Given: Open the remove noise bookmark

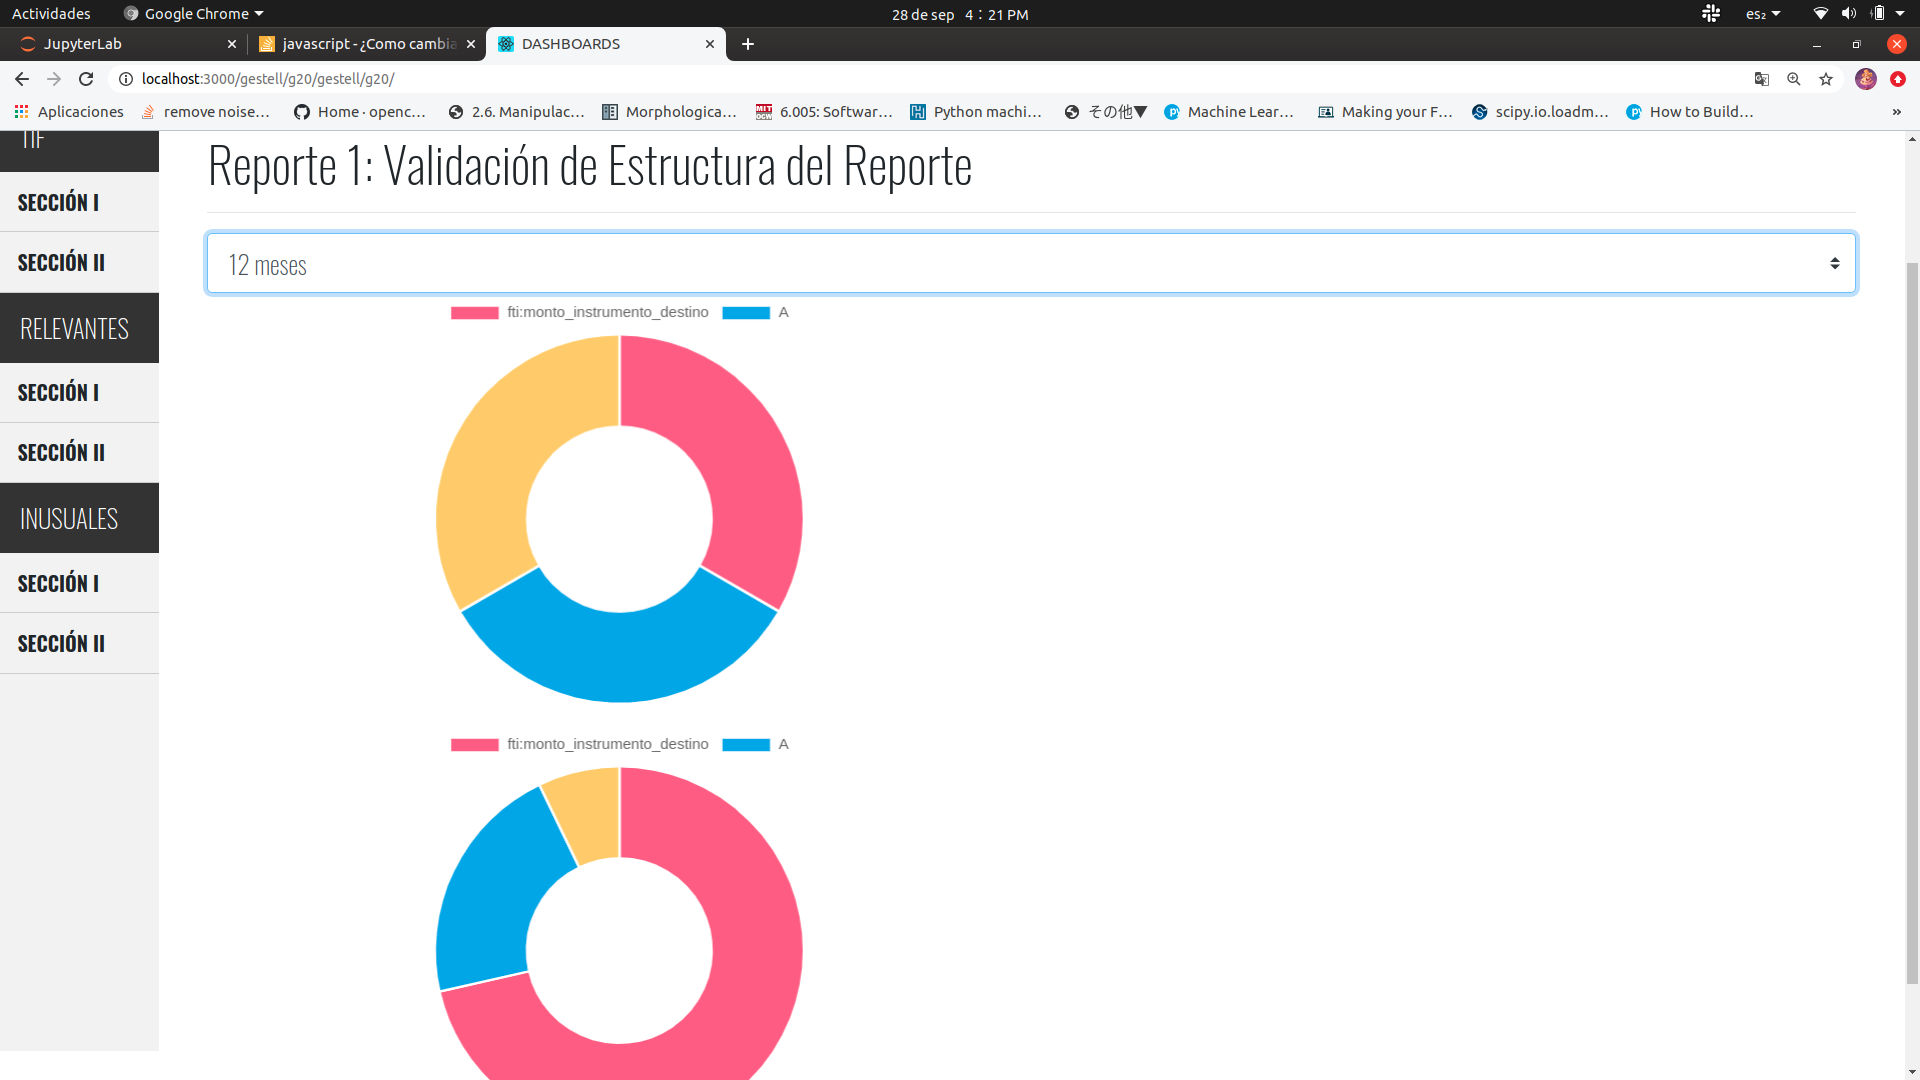Looking at the screenshot, I should [x=205, y=112].
